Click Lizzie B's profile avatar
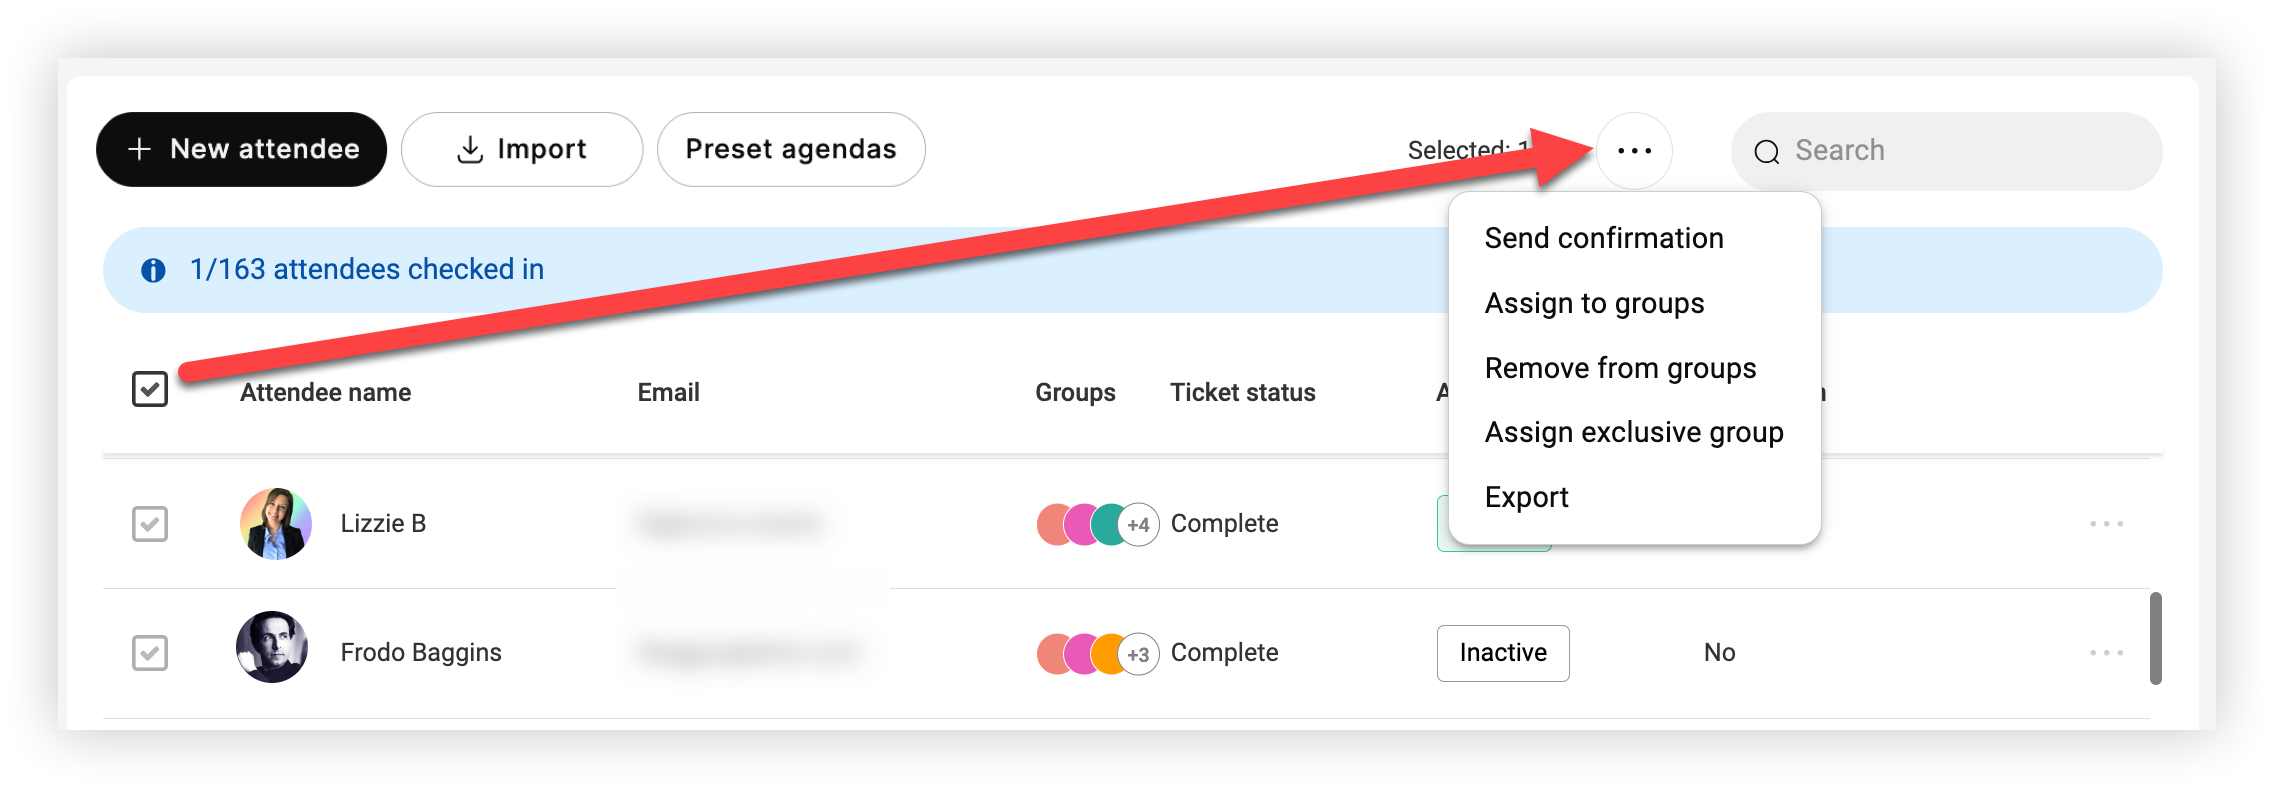Screen dimensions: 2274x788 point(276,524)
